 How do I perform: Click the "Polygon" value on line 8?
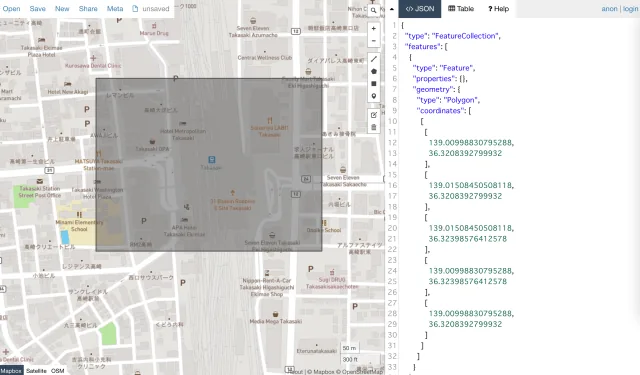461,100
